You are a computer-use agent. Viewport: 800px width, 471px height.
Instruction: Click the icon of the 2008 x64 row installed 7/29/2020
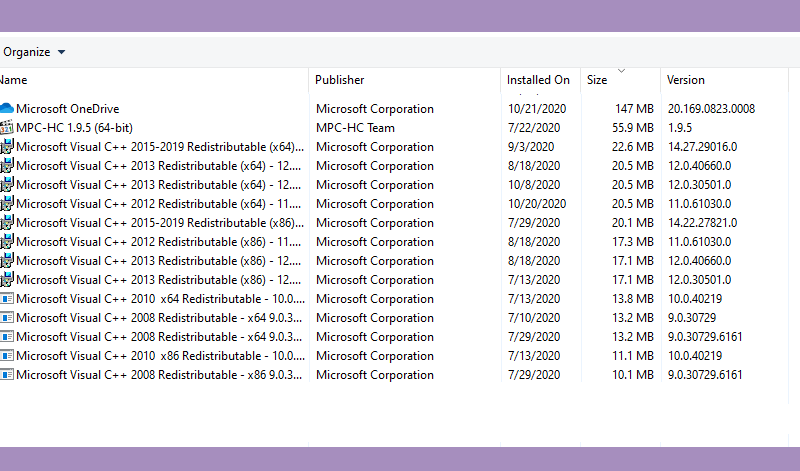(7, 337)
